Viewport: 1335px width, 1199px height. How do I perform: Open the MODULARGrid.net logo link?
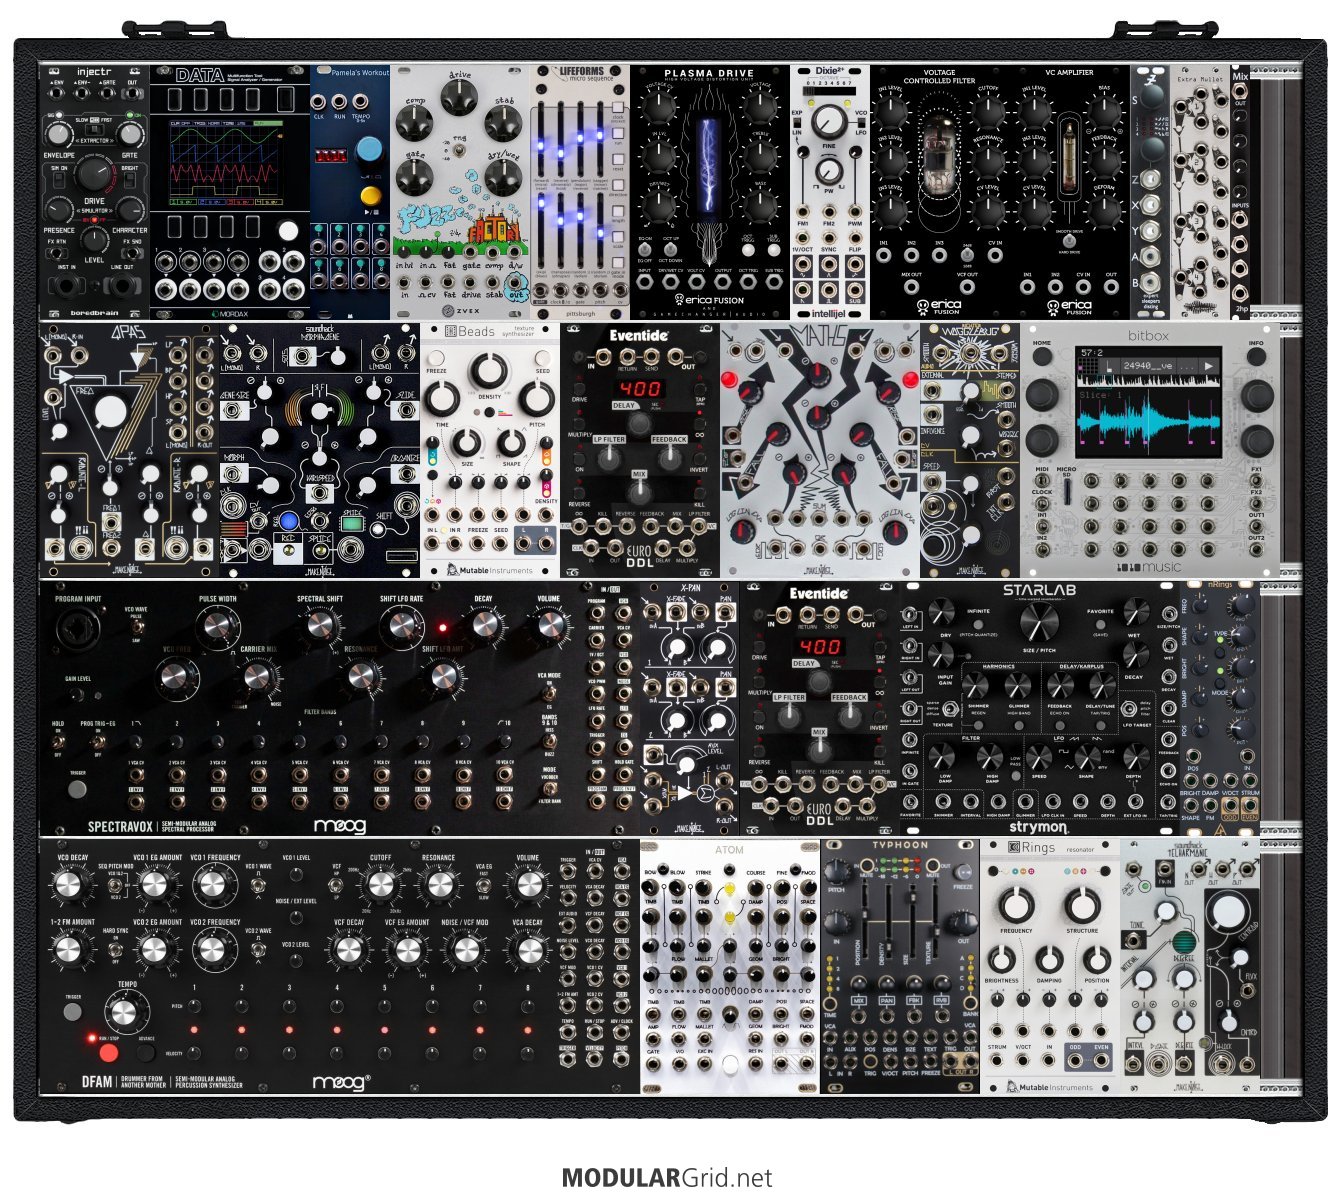tap(667, 1178)
